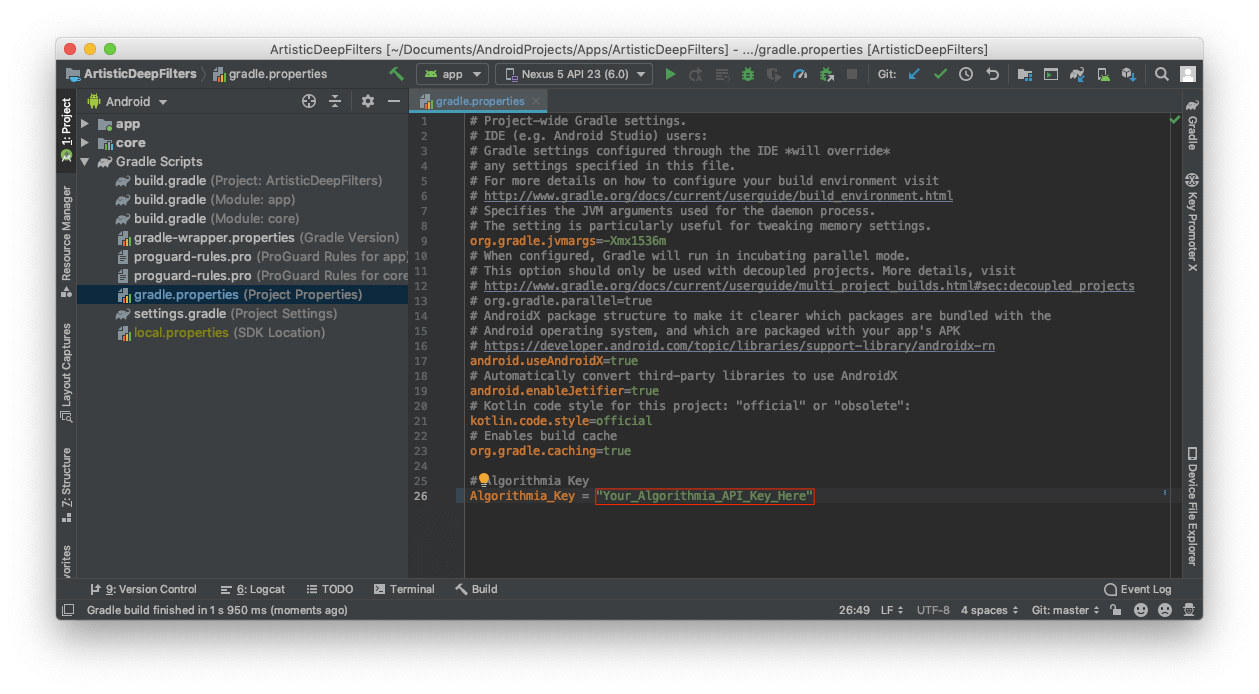
Task: Change file encoding UTF-8
Action: coord(933,610)
